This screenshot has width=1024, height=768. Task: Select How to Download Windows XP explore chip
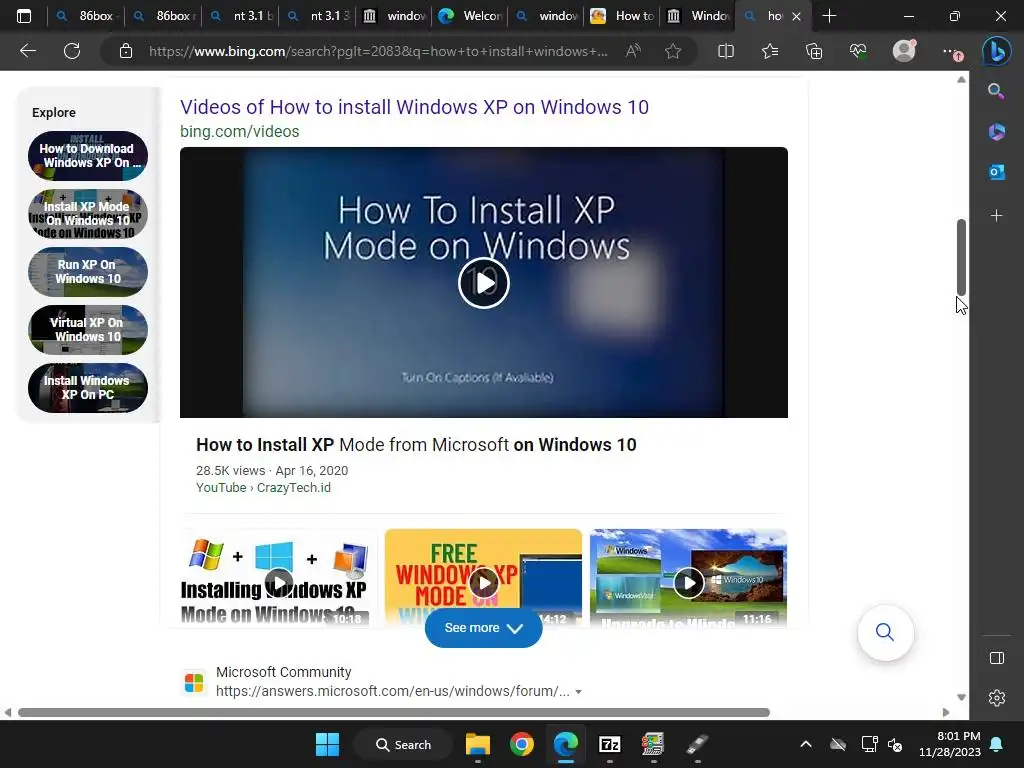(x=88, y=156)
